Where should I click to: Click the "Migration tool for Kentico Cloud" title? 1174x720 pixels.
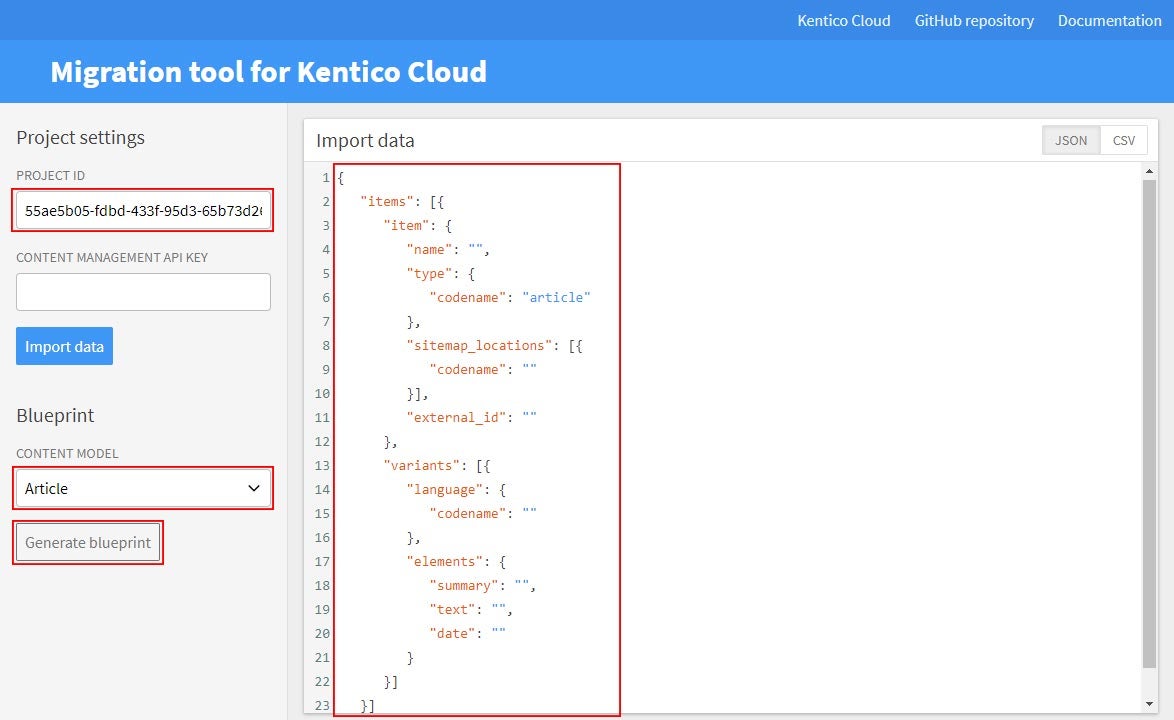click(268, 72)
